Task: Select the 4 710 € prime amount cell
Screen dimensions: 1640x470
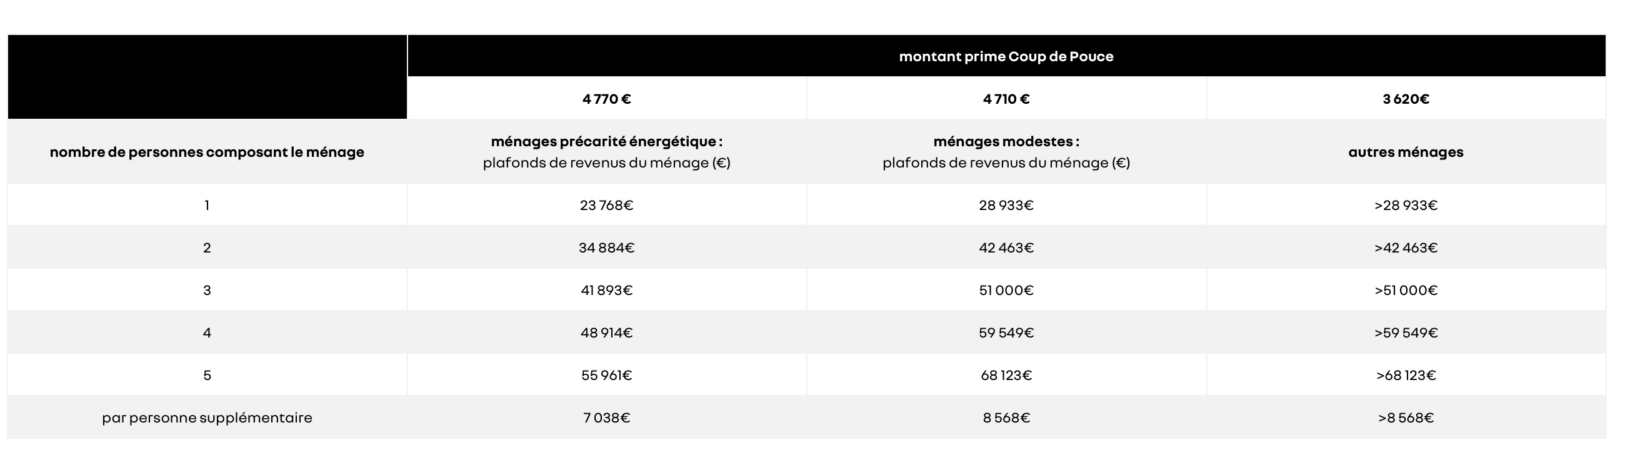Action: coord(1006,99)
